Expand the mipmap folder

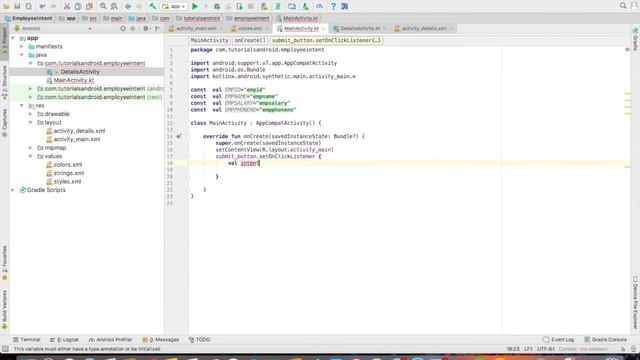(31, 148)
